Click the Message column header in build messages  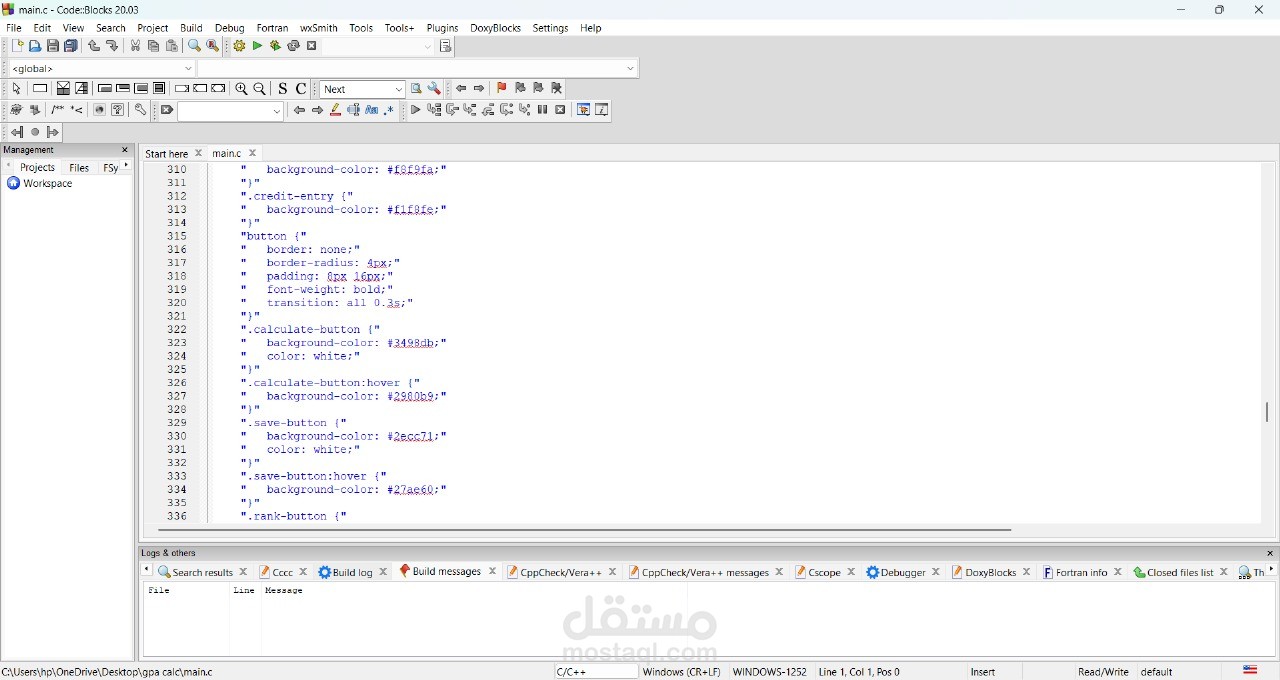[x=284, y=591]
